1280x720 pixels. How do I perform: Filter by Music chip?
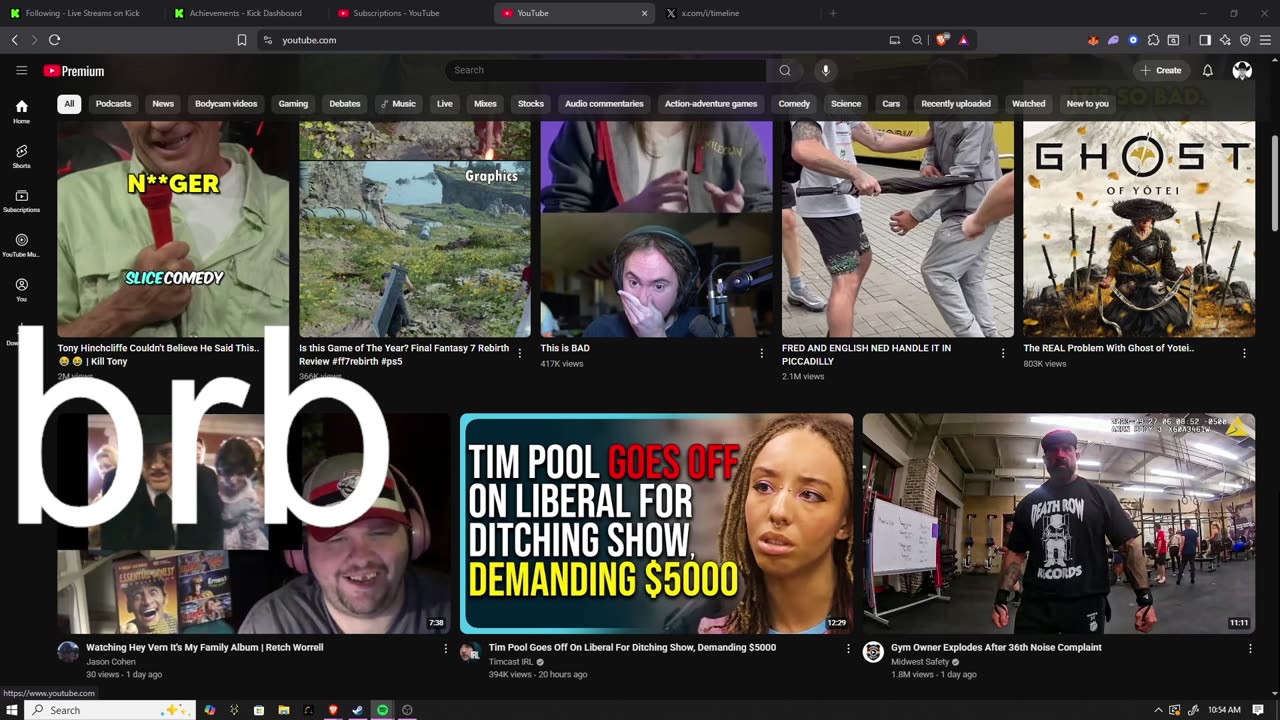coord(398,104)
